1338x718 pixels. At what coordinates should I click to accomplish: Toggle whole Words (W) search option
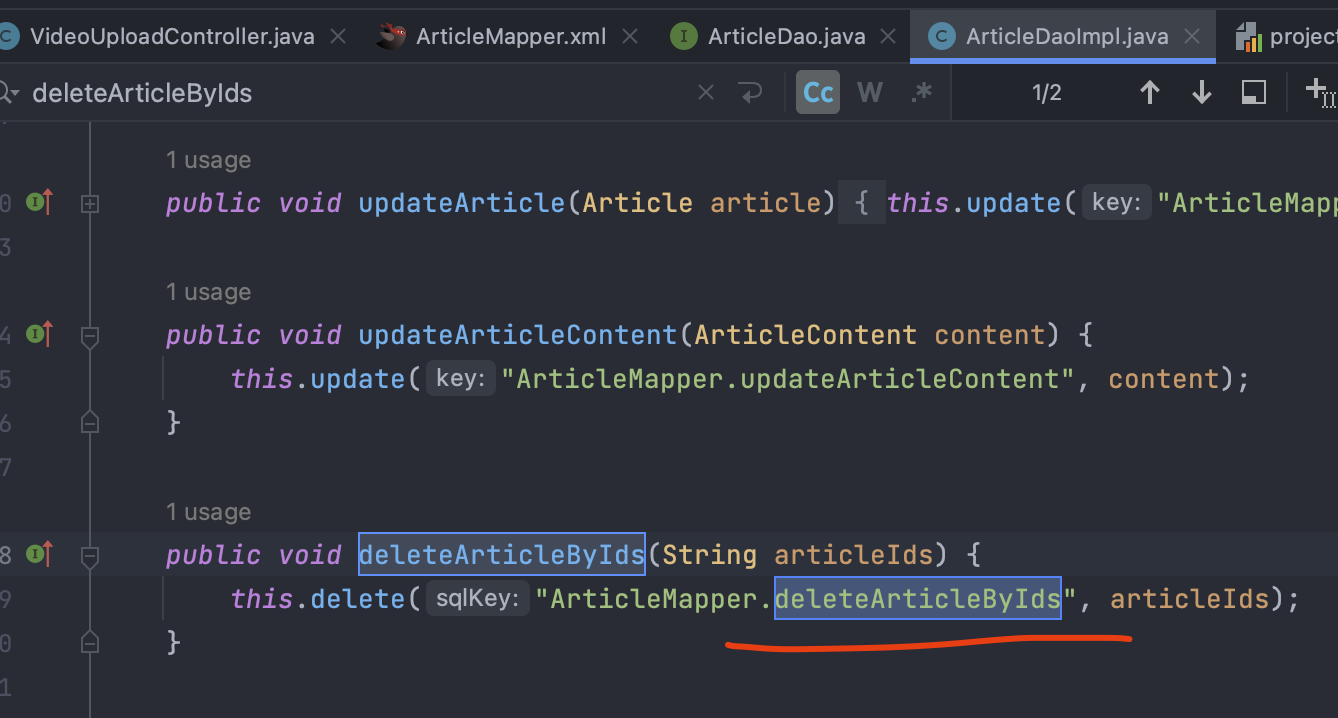pyautogui.click(x=870, y=93)
